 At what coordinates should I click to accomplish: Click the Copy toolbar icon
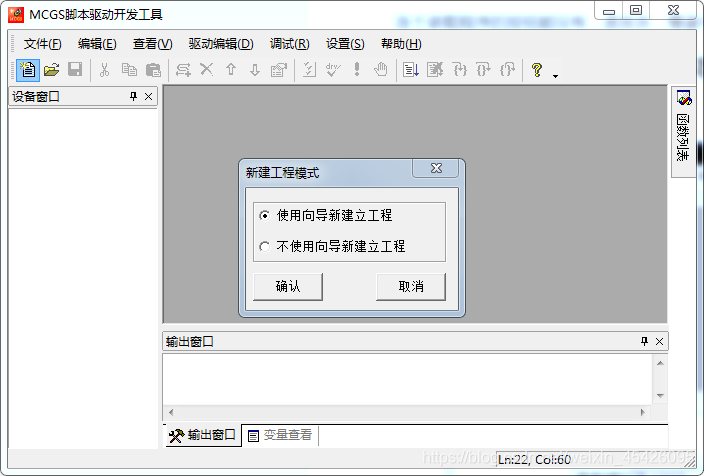(129, 70)
